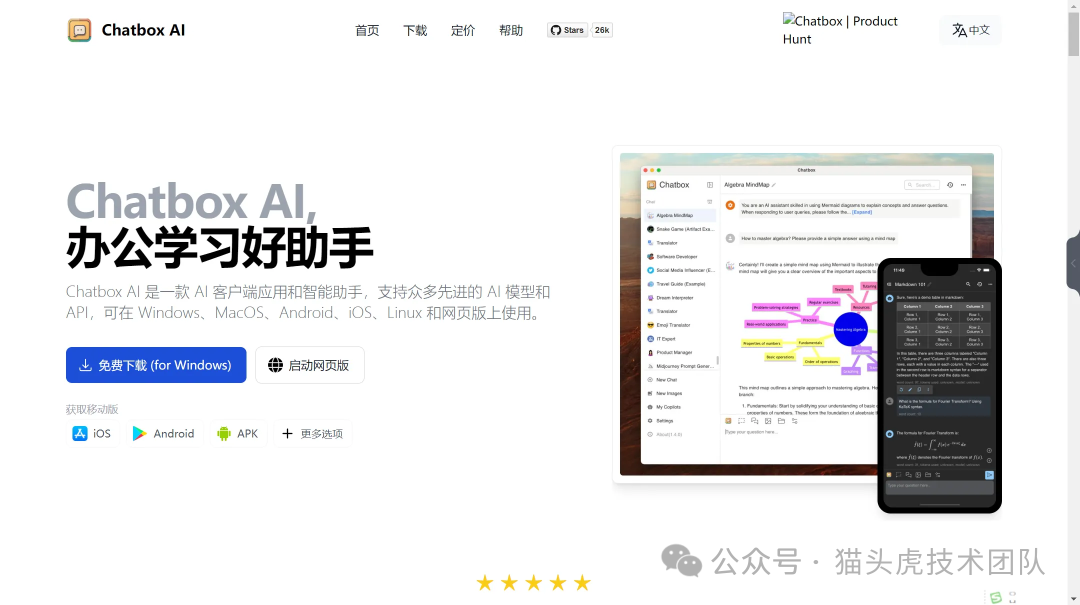The width and height of the screenshot is (1080, 605).
Task: Click the 获取移动版 label
Action: pyautogui.click(x=92, y=409)
